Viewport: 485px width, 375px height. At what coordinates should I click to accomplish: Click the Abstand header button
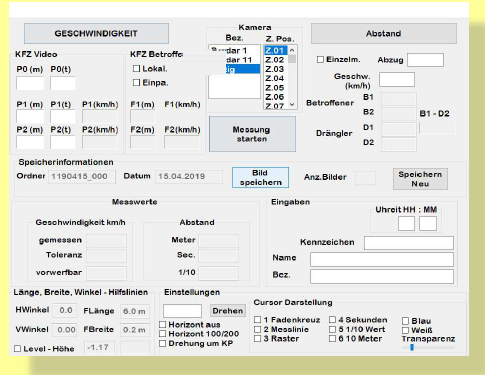(384, 33)
